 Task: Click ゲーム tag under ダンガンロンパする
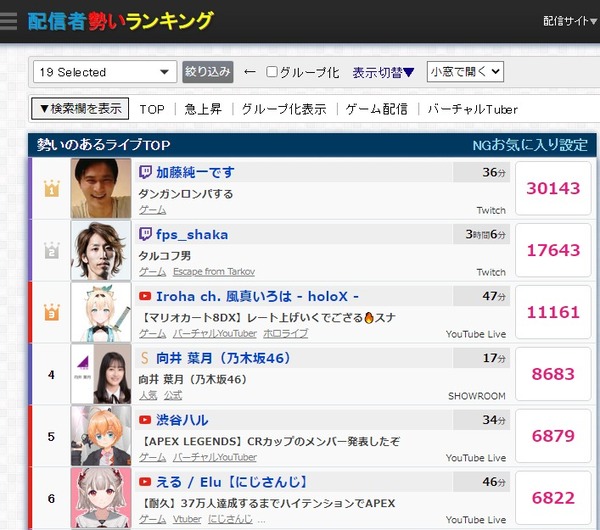coord(152,210)
